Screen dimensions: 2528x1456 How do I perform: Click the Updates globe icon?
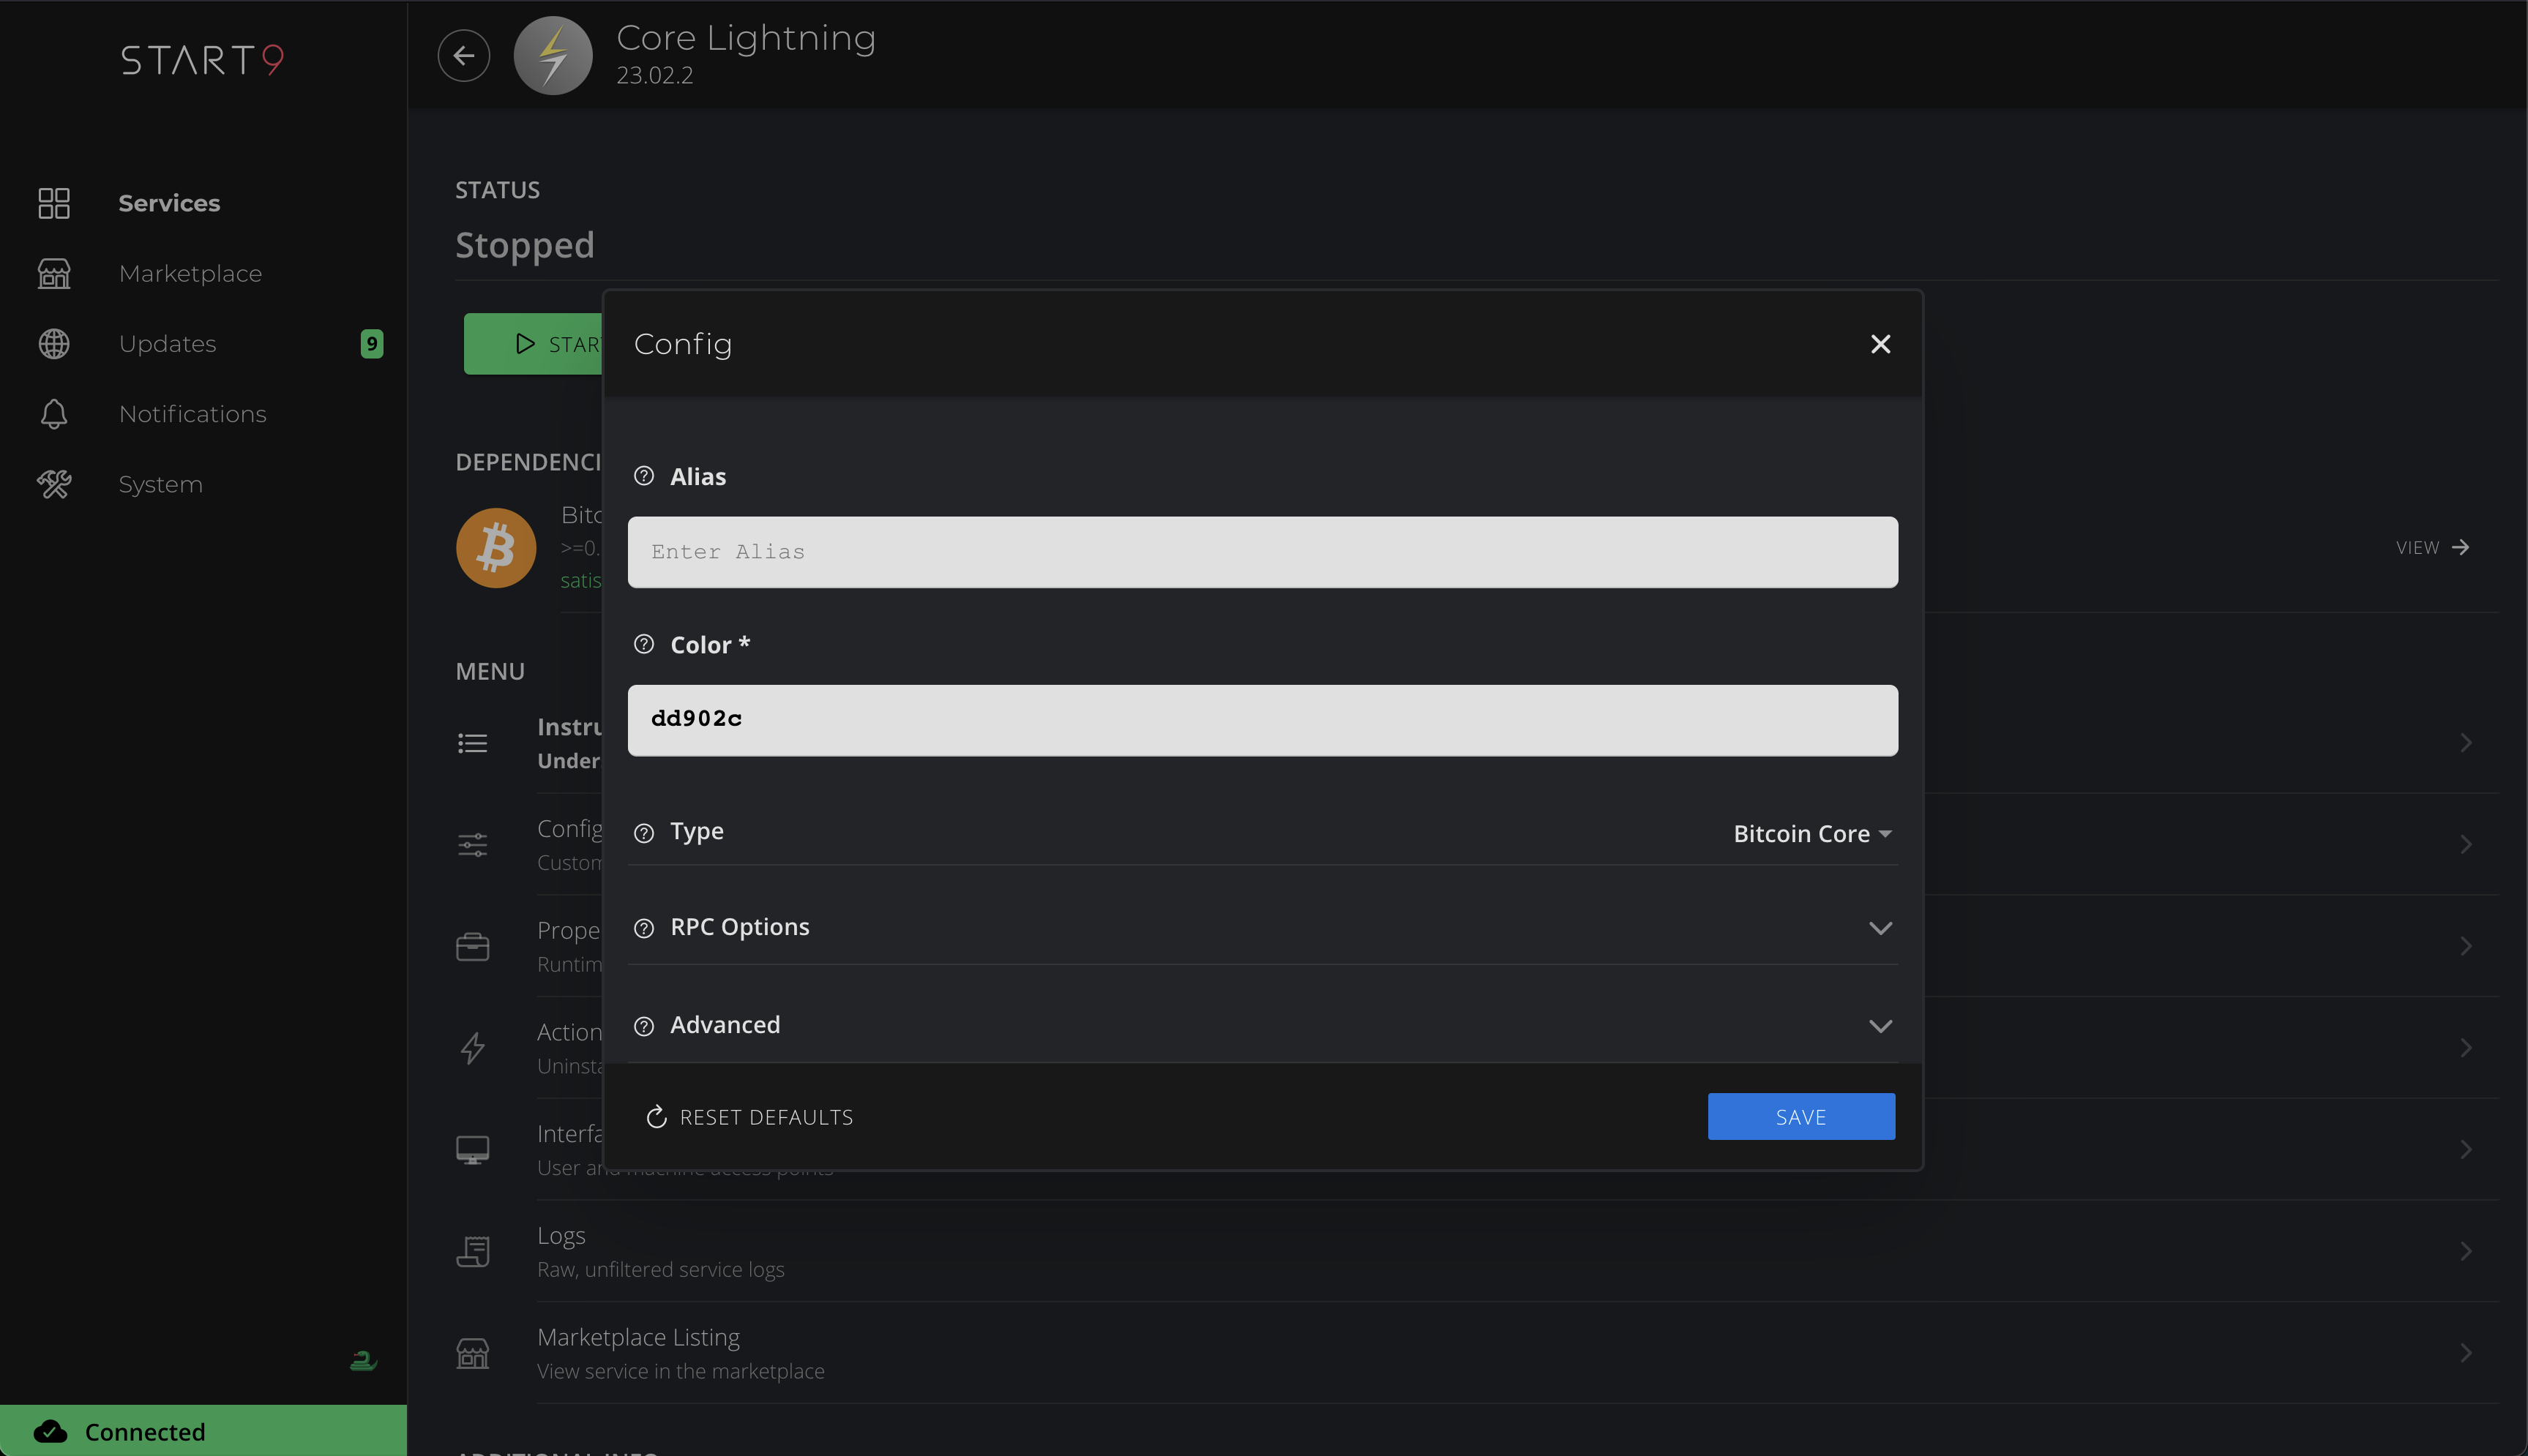tap(54, 343)
